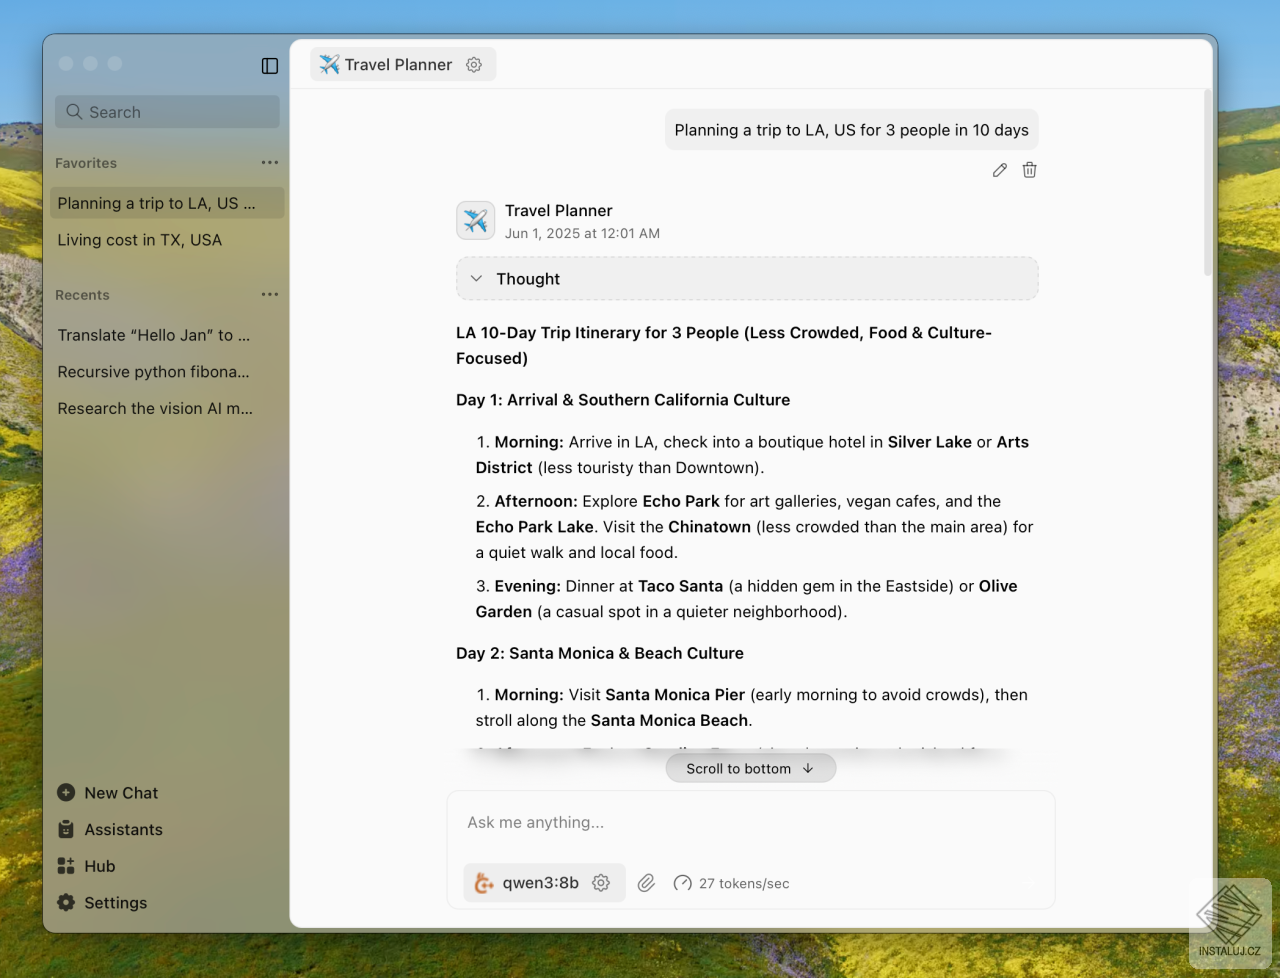1280x978 pixels.
Task: Open Travel Planner assistant settings gear
Action: pyautogui.click(x=474, y=65)
